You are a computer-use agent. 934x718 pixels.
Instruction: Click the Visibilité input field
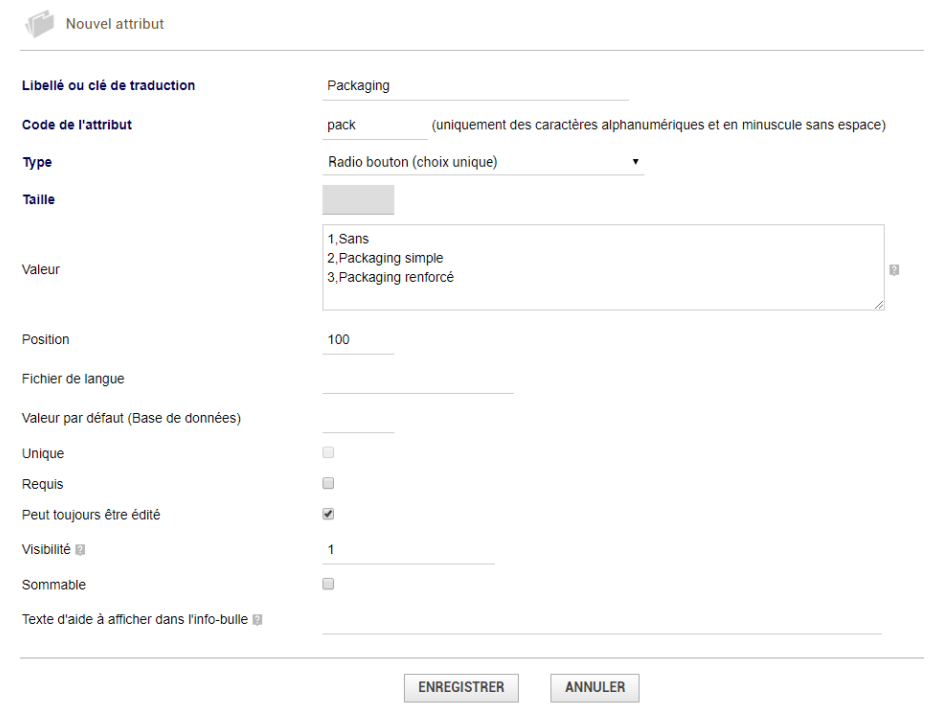pos(408,550)
